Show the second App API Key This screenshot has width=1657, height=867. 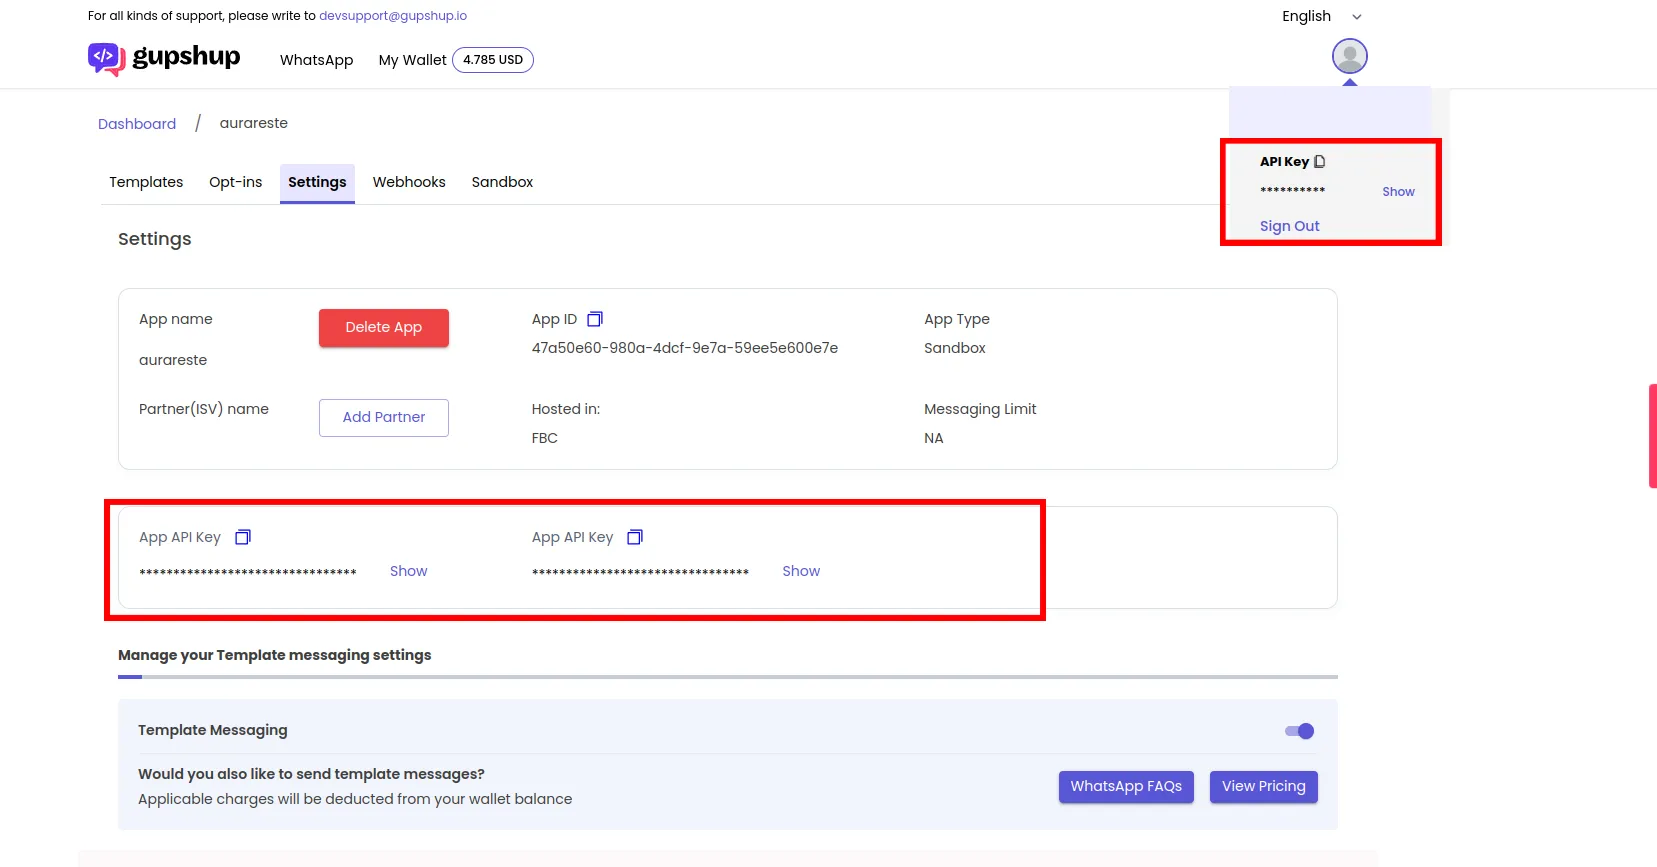tap(801, 571)
